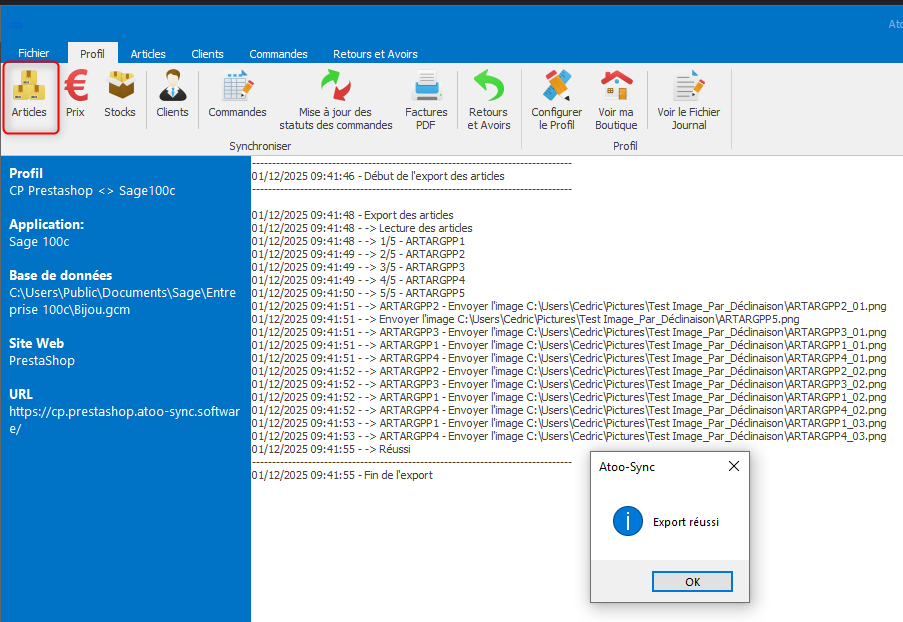This screenshot has width=903, height=622.
Task: Open Retours et Avoirs green arrow icon
Action: pyautogui.click(x=488, y=100)
